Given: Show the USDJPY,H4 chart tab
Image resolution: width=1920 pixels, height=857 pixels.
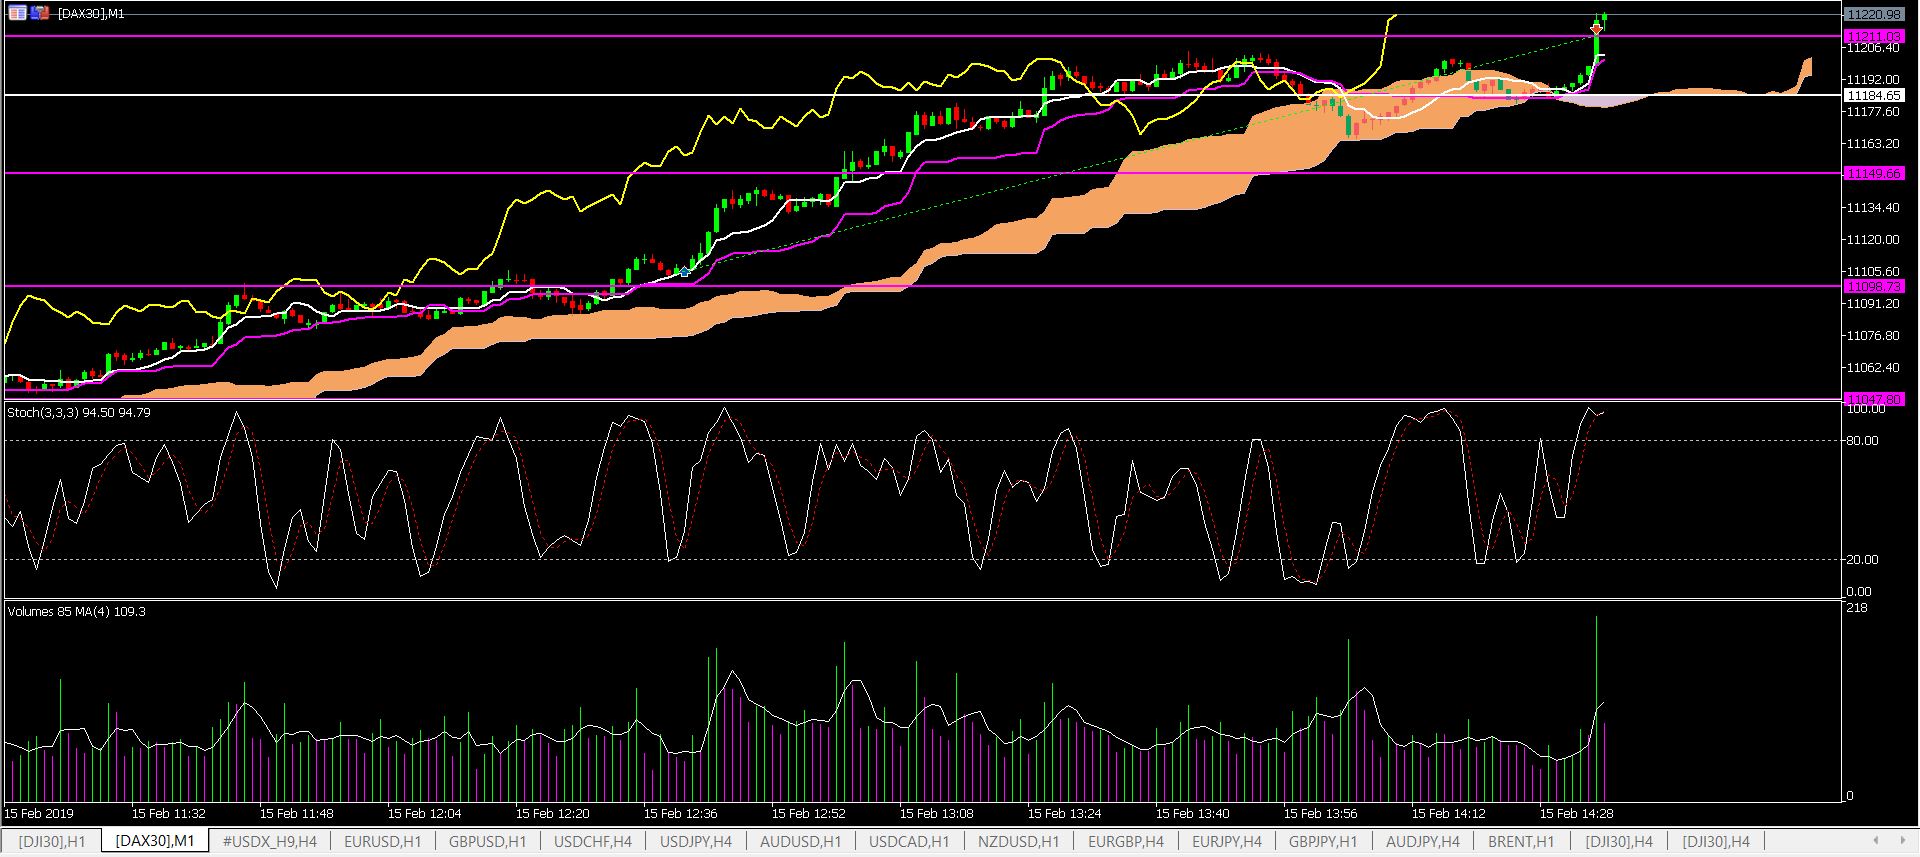Looking at the screenshot, I should pyautogui.click(x=696, y=841).
